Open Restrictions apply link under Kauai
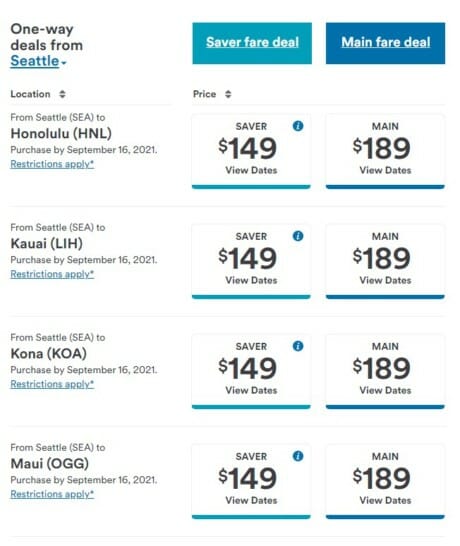 click(52, 274)
